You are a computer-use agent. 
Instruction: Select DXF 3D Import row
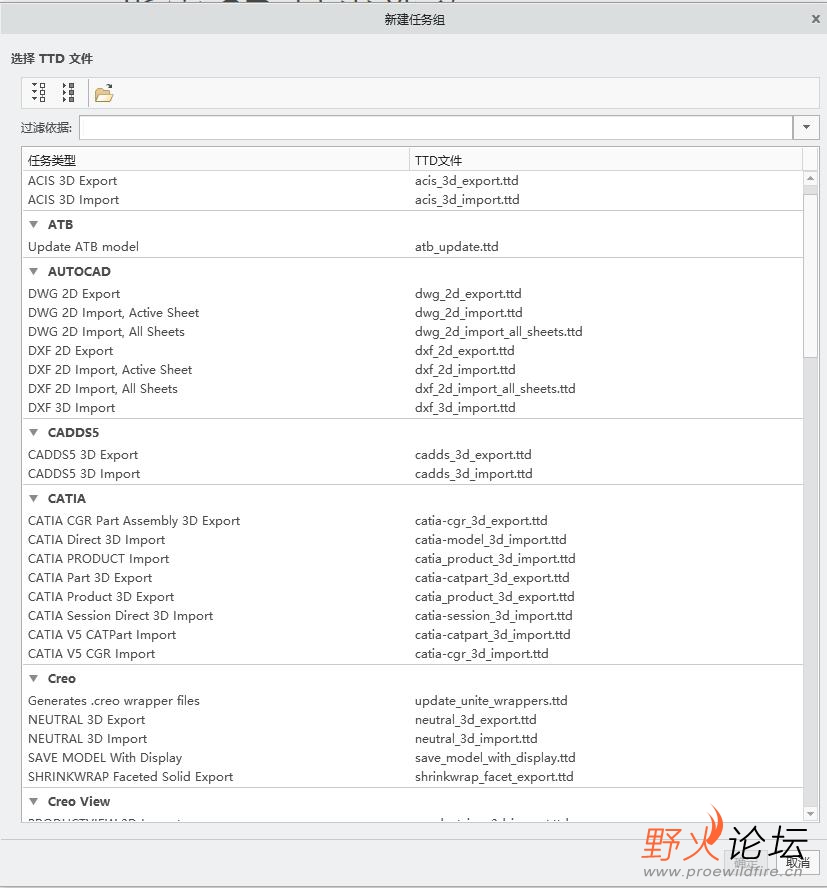coord(412,408)
